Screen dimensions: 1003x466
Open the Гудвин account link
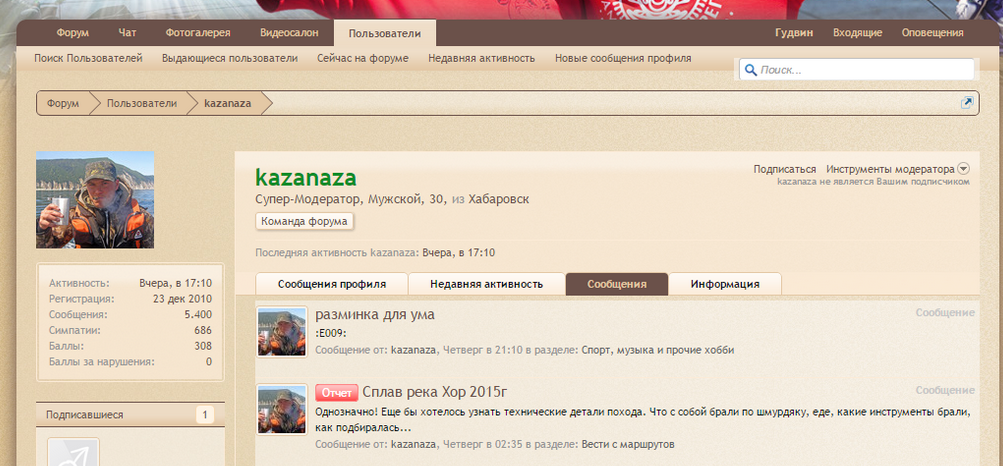pyautogui.click(x=794, y=33)
